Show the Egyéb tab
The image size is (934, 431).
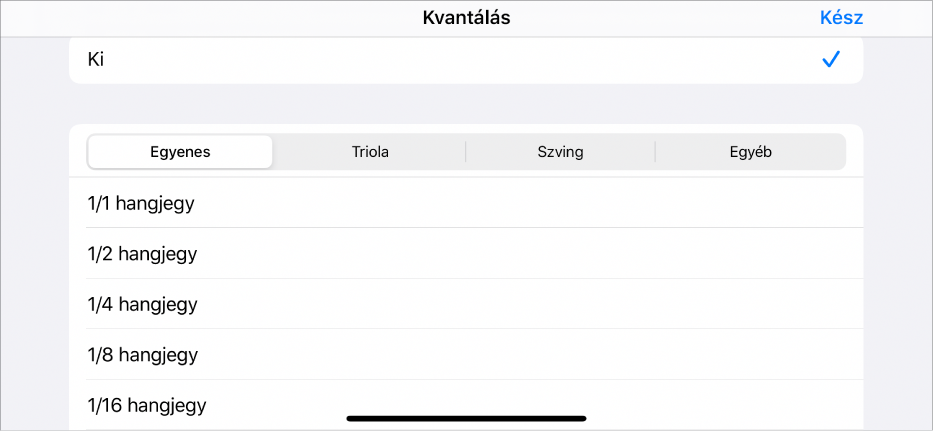(x=750, y=152)
